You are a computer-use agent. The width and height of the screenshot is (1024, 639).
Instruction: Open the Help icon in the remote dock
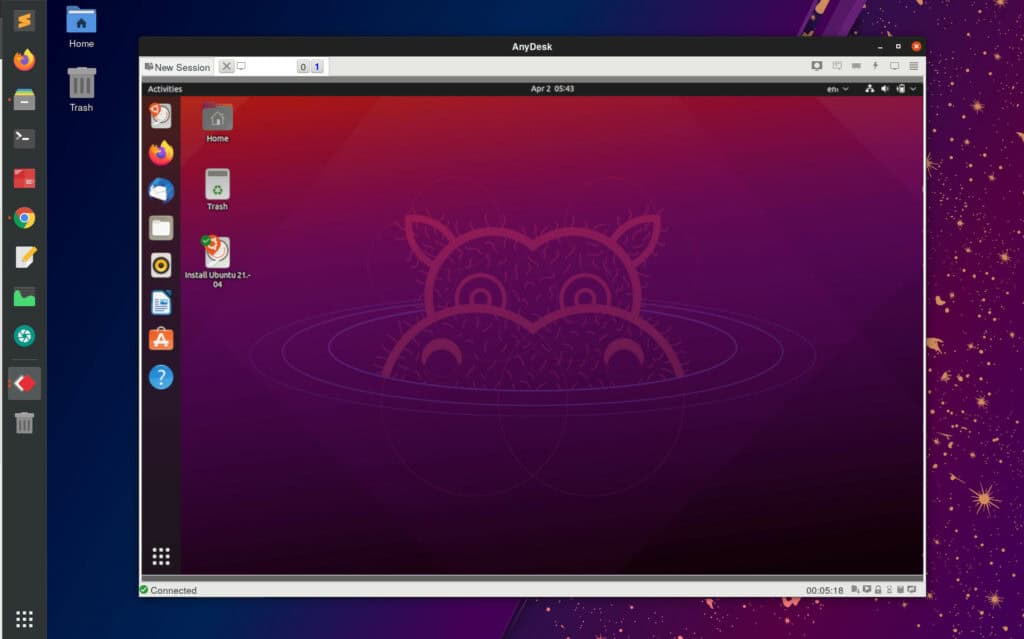[x=161, y=377]
